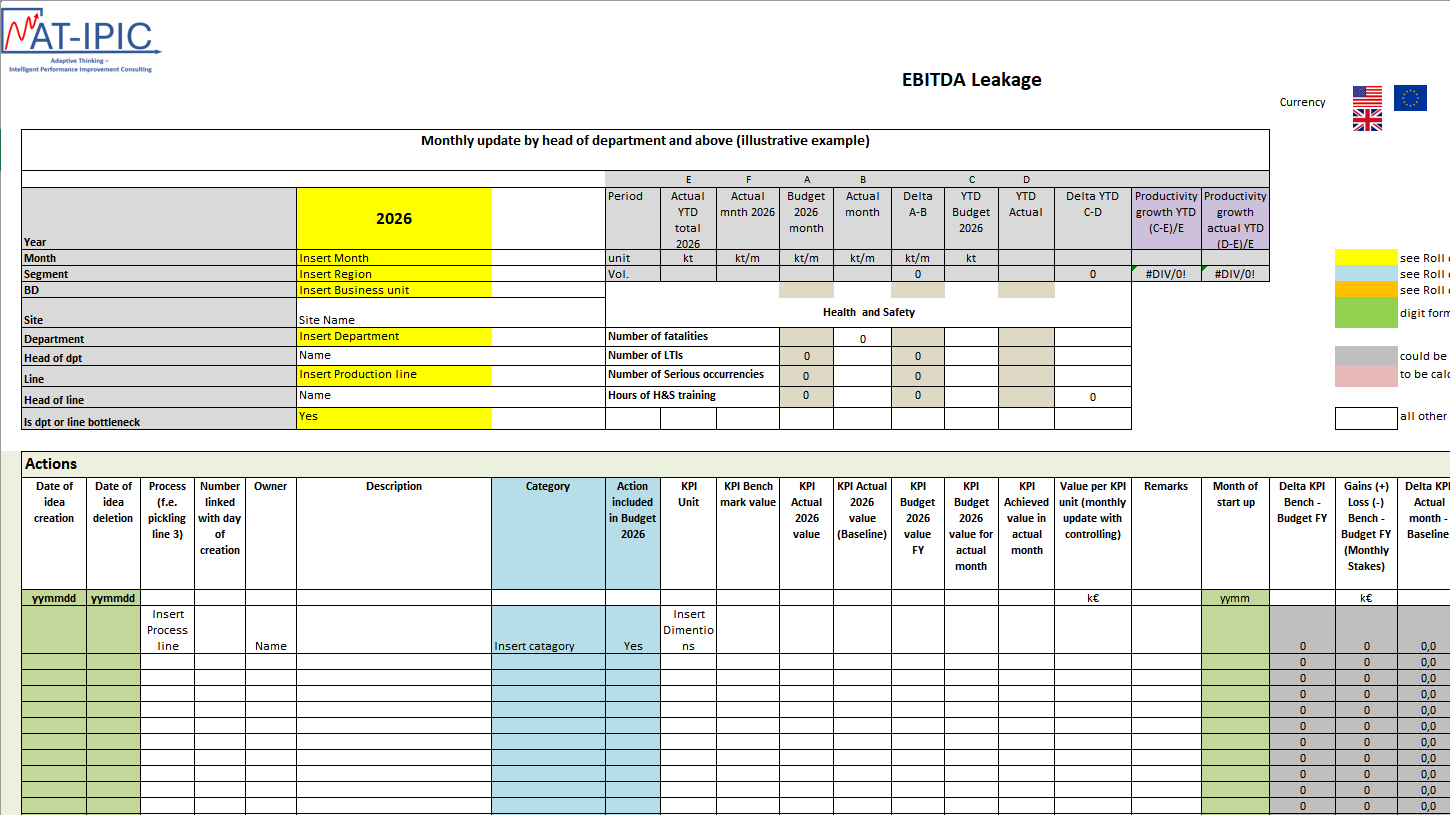Click the 'EBITDA Leakage' title
The width and height of the screenshot is (1450, 815).
[x=971, y=80]
